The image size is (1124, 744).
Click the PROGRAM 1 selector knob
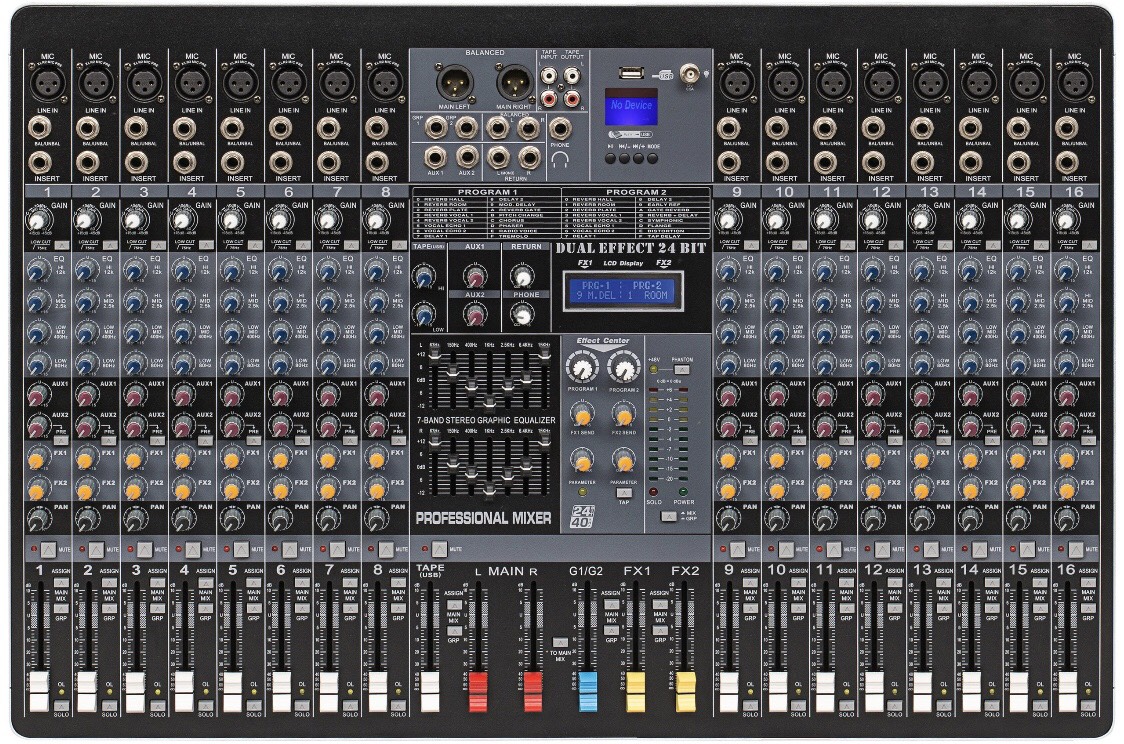(x=582, y=368)
